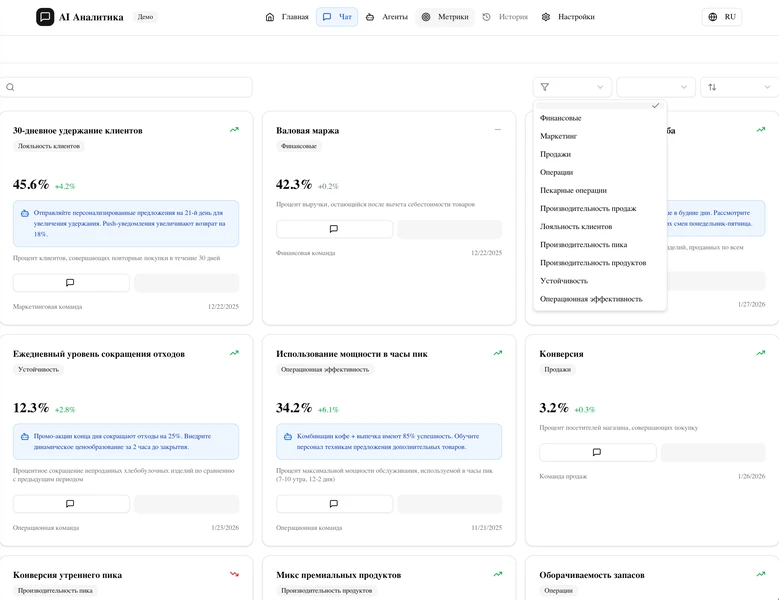779x600 pixels.
Task: Click the grey button on Конверсия card
Action: 713,452
